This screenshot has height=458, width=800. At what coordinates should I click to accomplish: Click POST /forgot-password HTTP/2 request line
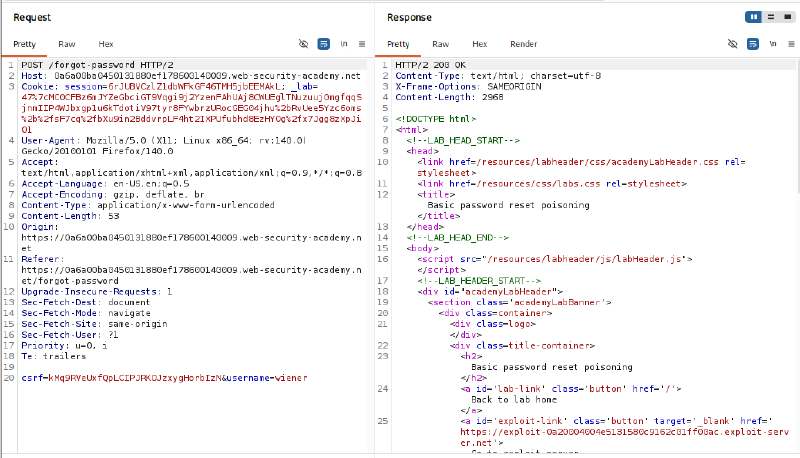[97, 65]
